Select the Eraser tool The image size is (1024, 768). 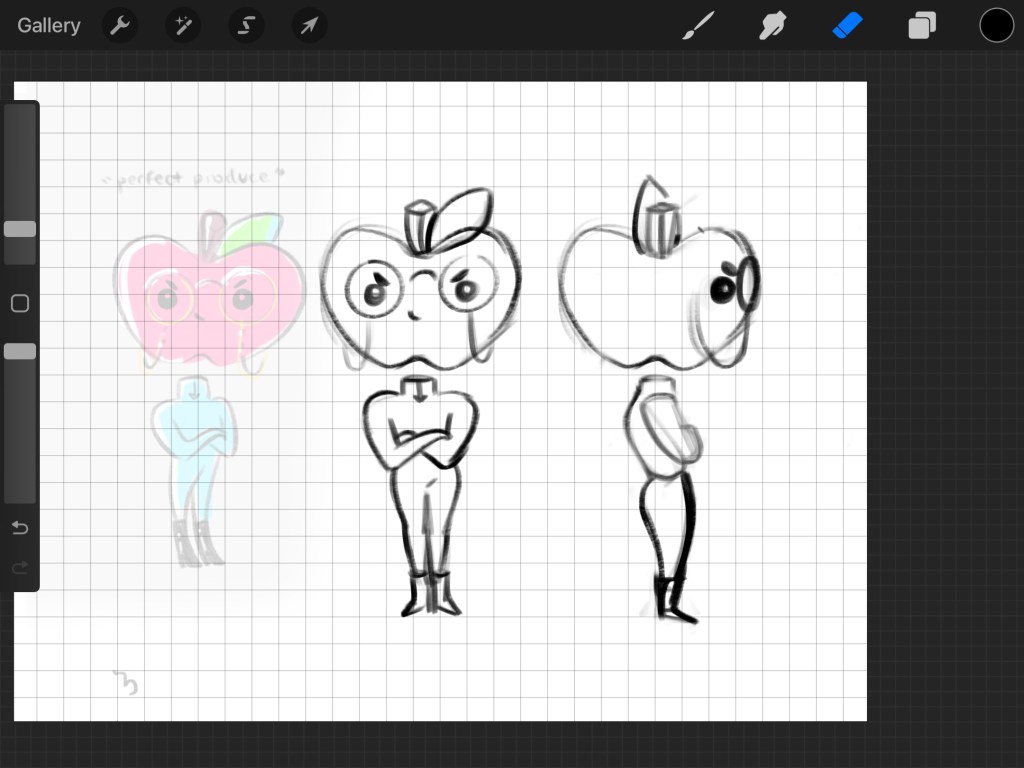[x=847, y=26]
